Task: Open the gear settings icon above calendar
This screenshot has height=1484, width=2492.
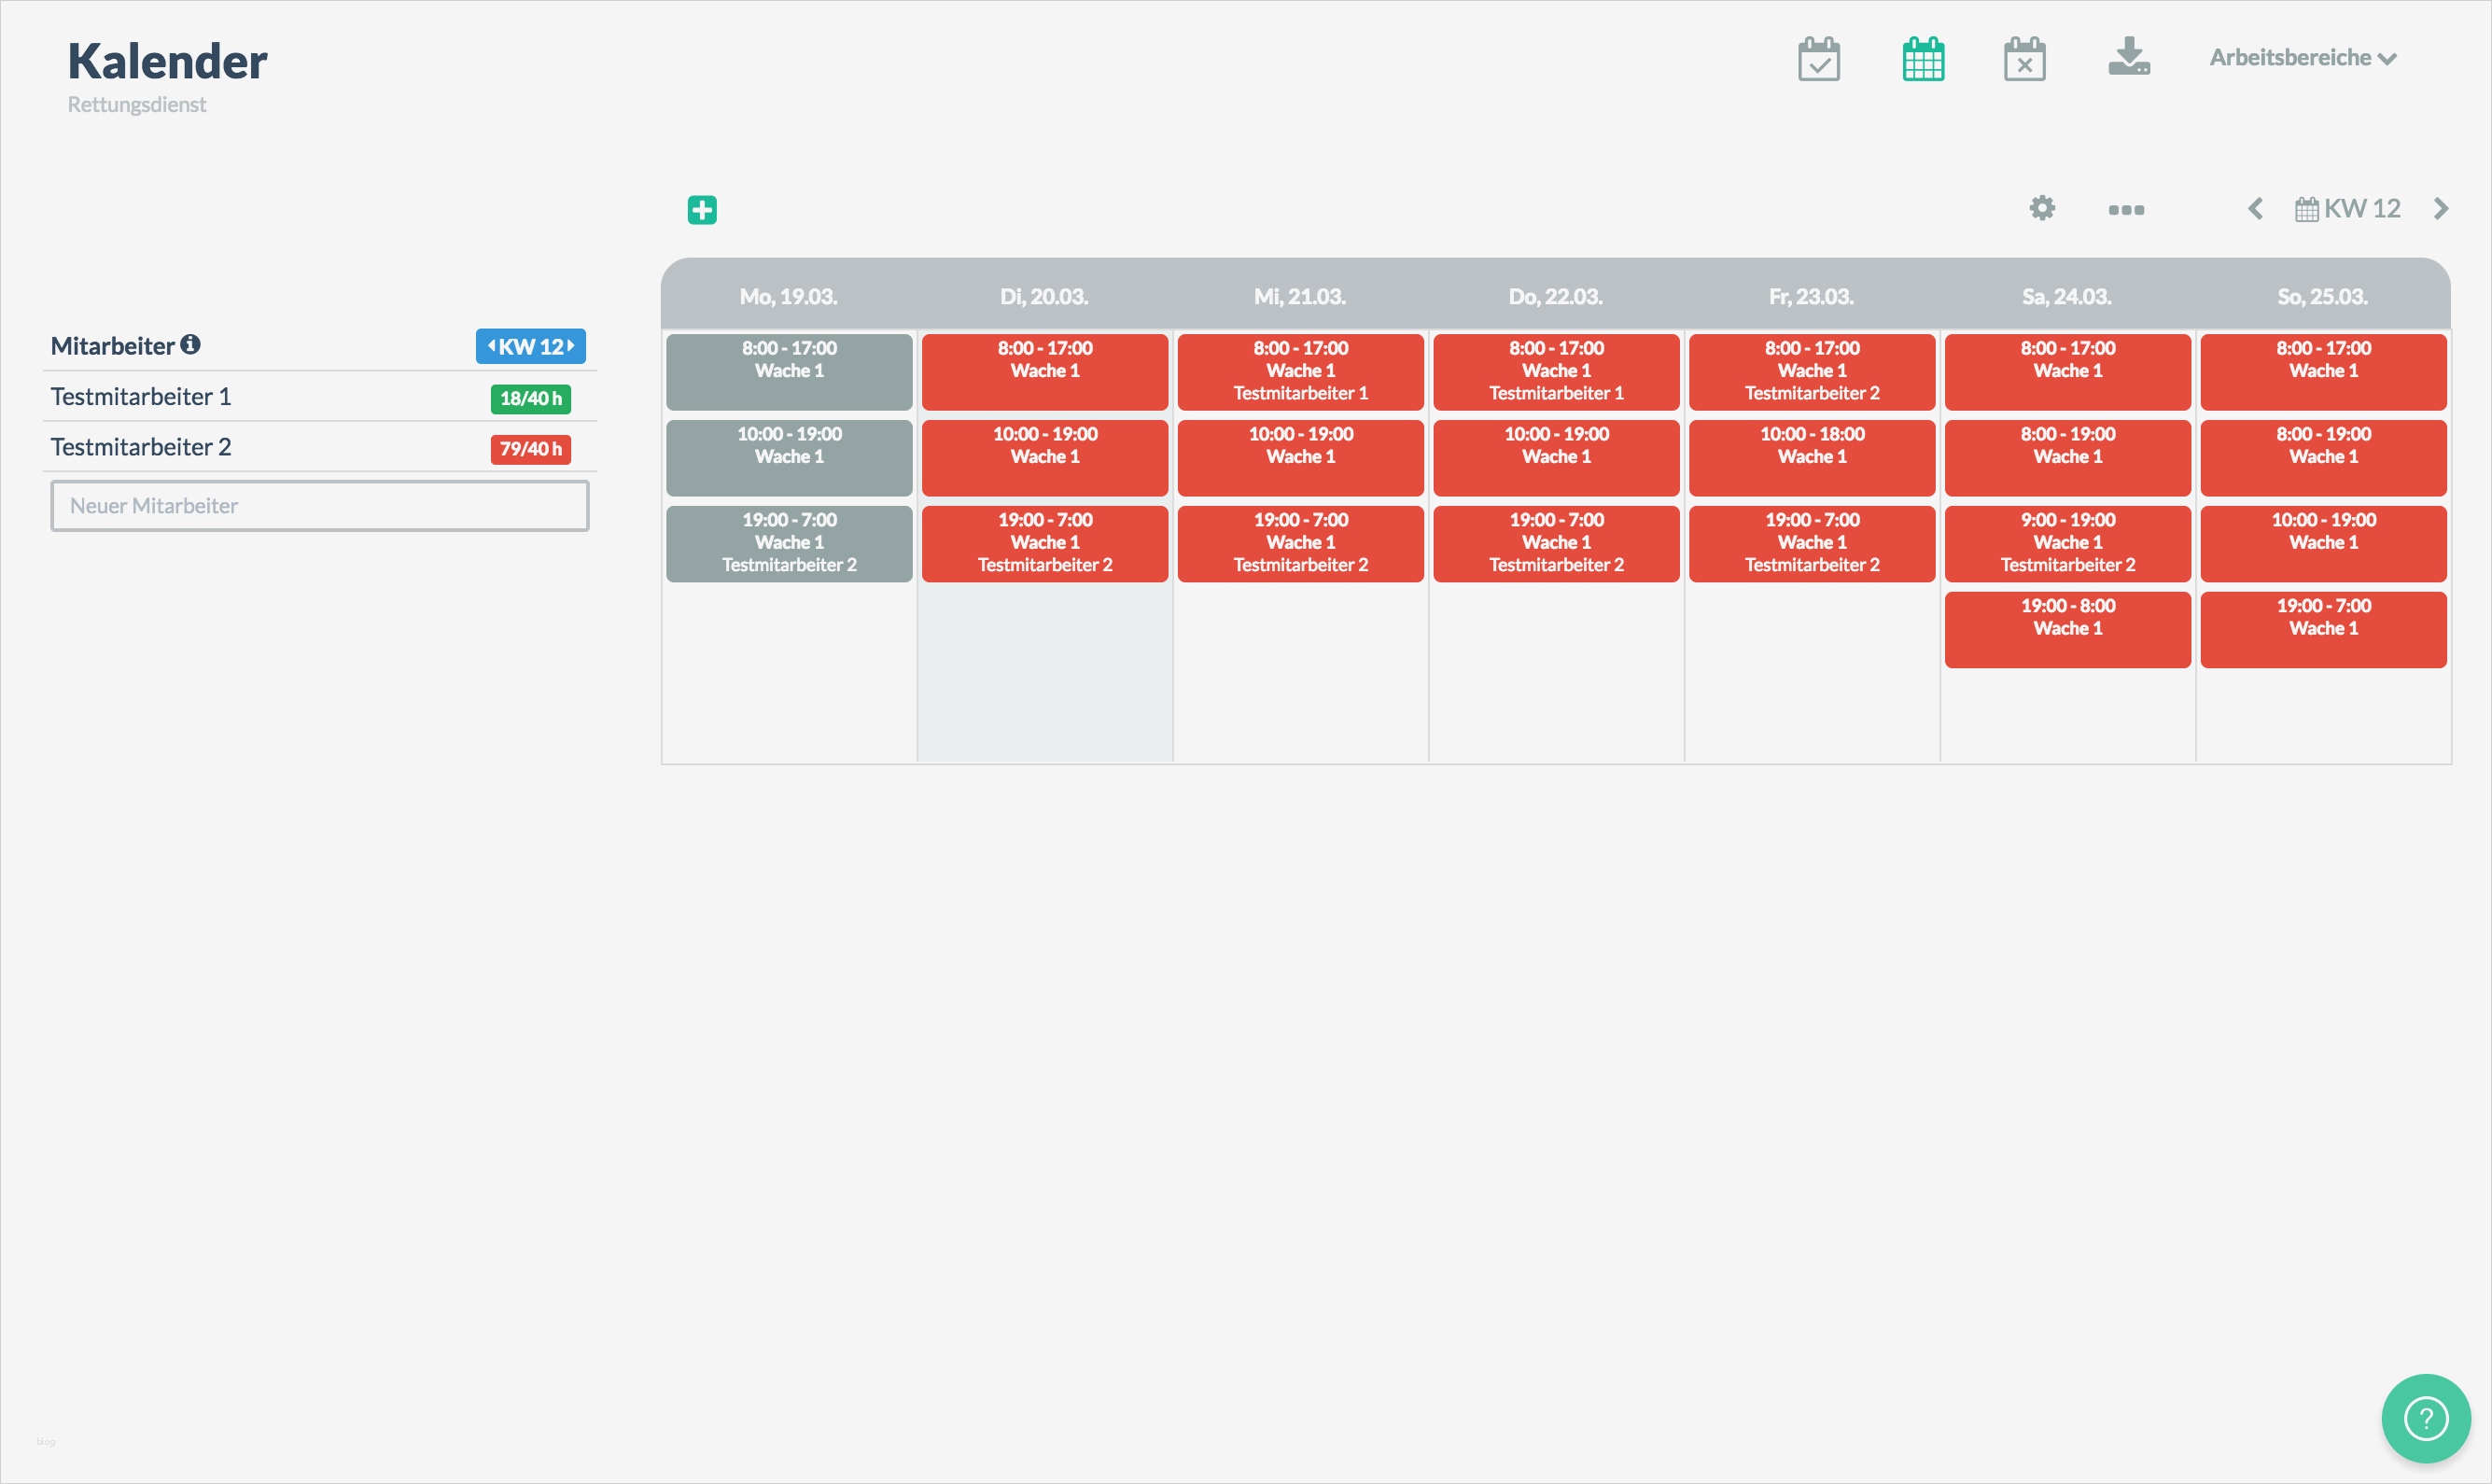Action: (2042, 208)
